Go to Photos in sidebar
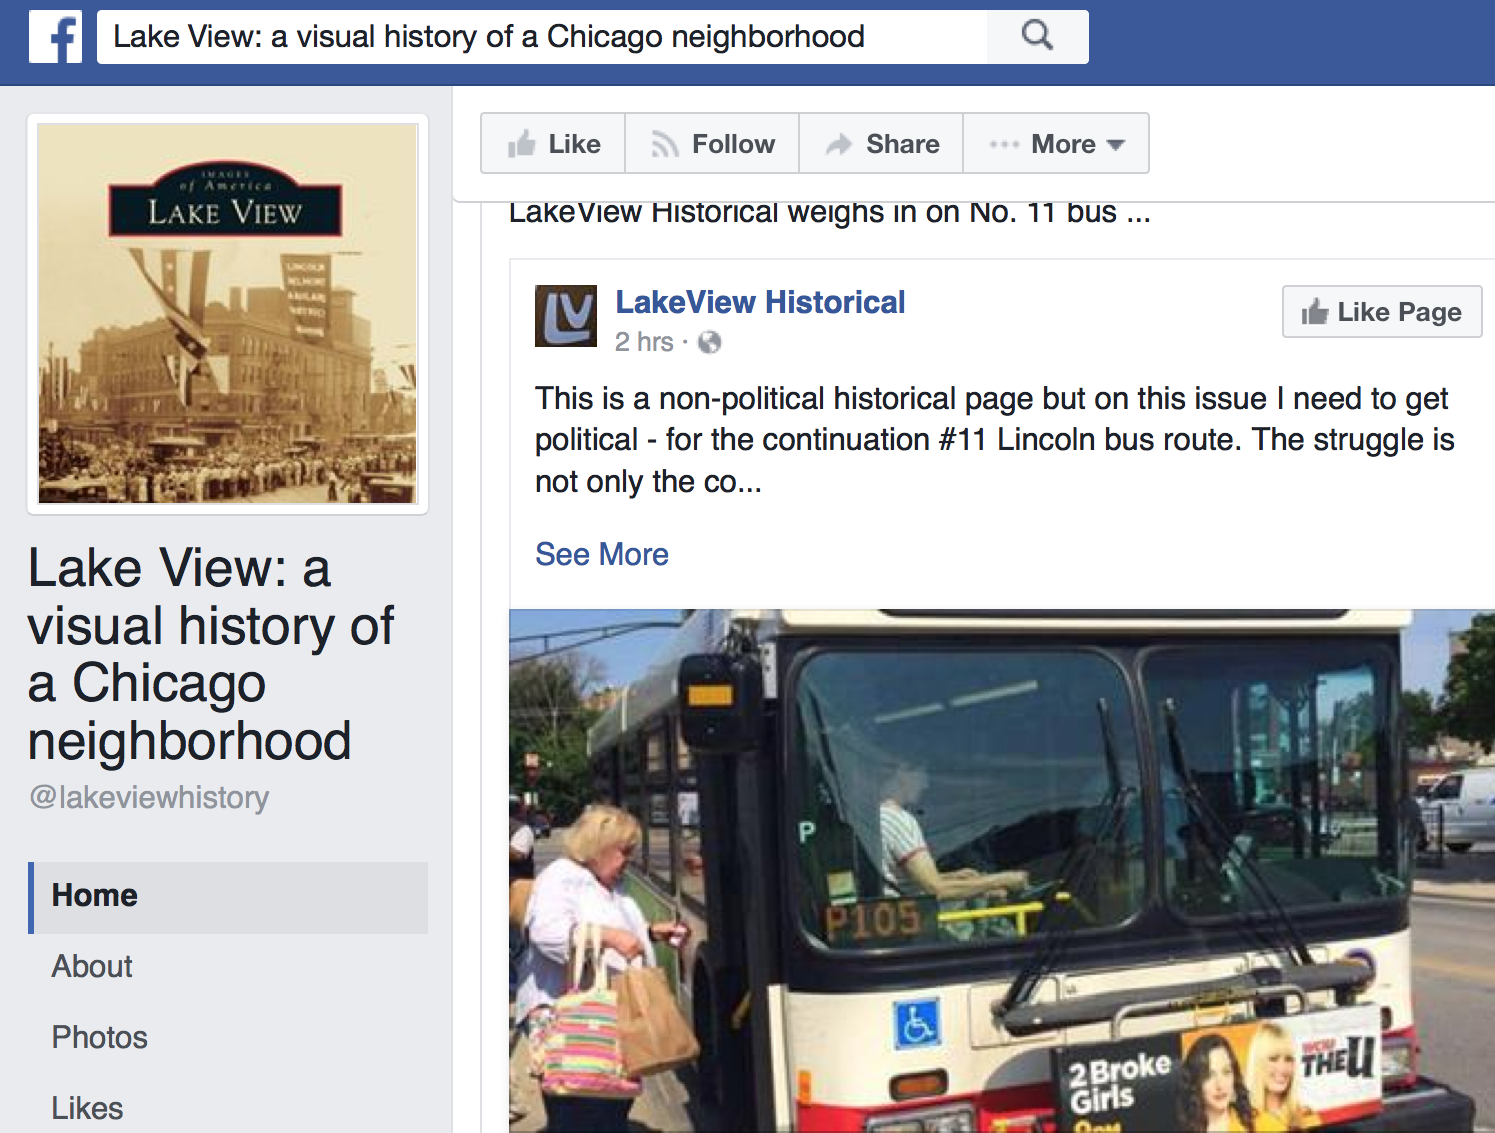 click(100, 1037)
